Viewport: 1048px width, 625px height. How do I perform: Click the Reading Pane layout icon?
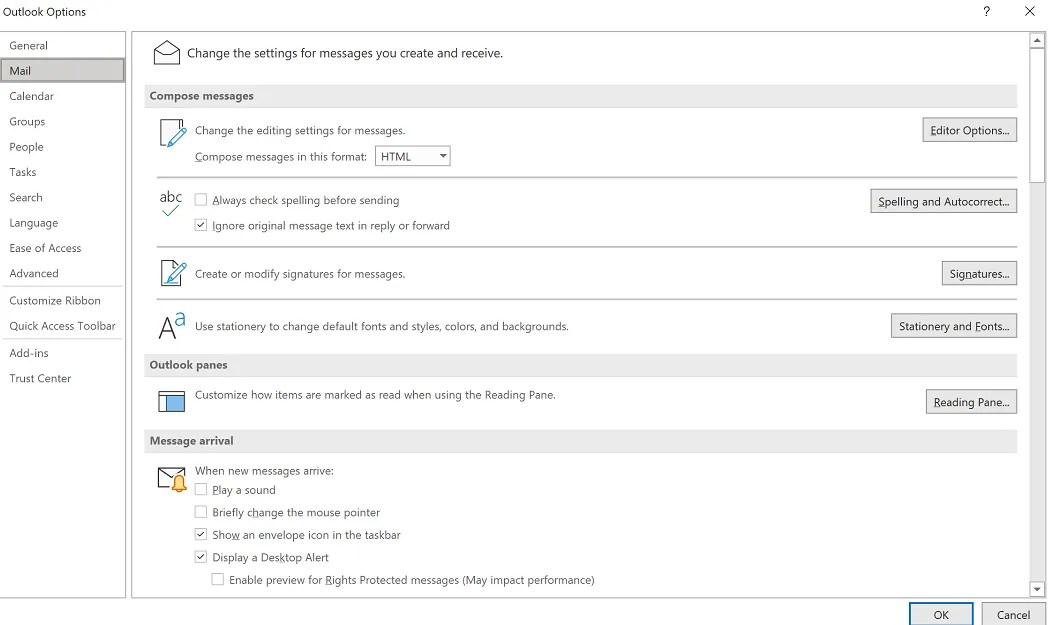(172, 402)
